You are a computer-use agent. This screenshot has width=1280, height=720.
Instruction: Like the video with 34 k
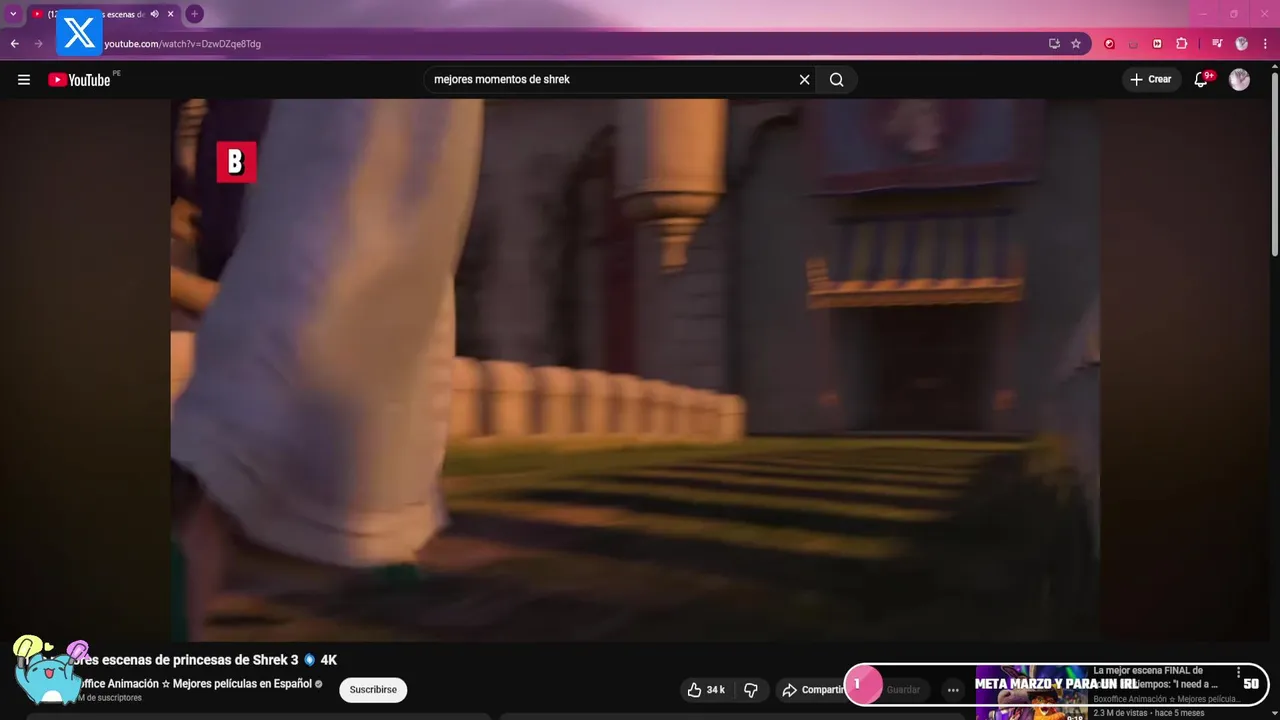pos(706,690)
